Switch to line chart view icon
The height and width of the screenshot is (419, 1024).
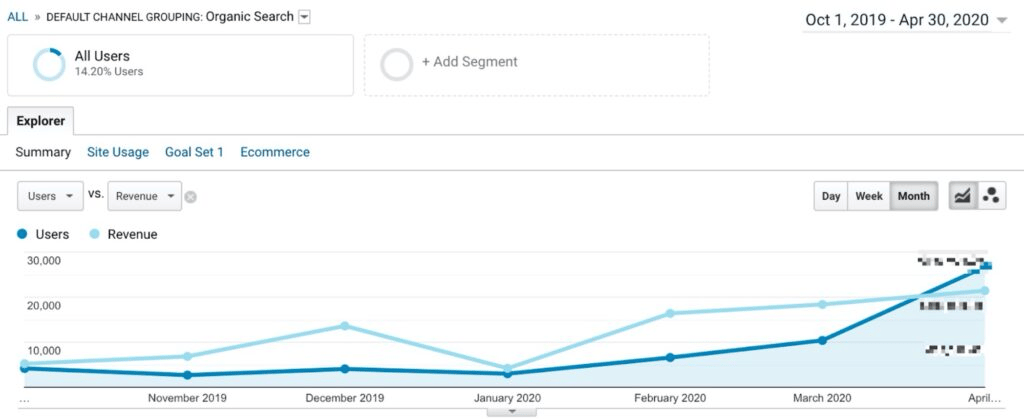(963, 196)
